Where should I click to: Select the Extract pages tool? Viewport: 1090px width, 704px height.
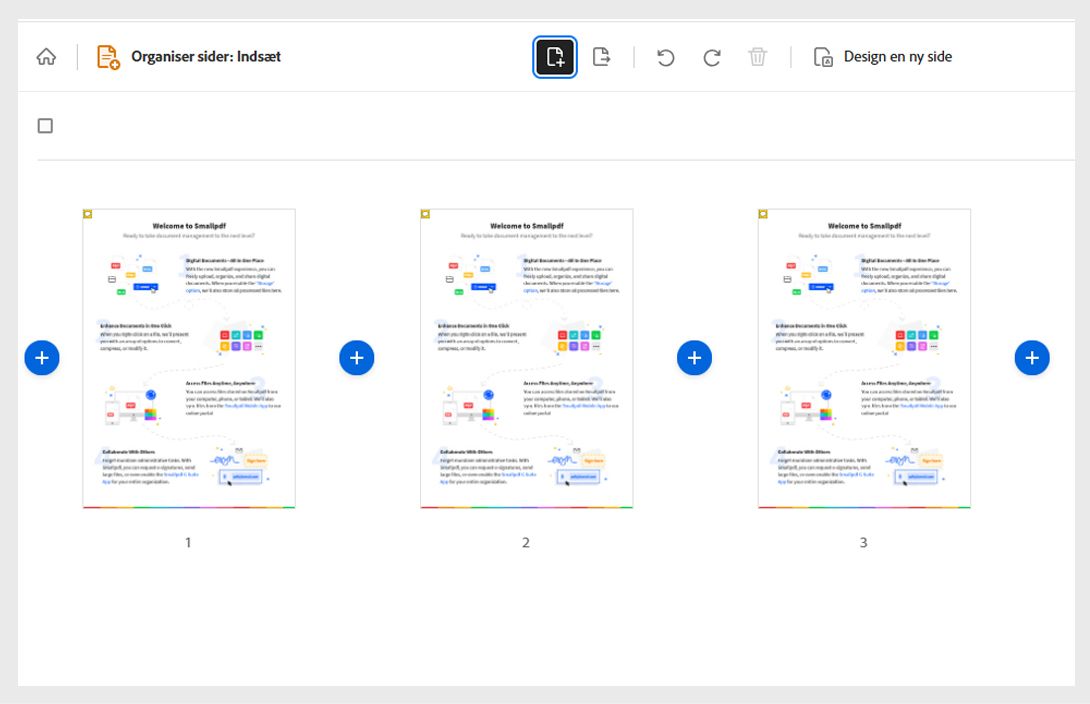[x=603, y=56]
